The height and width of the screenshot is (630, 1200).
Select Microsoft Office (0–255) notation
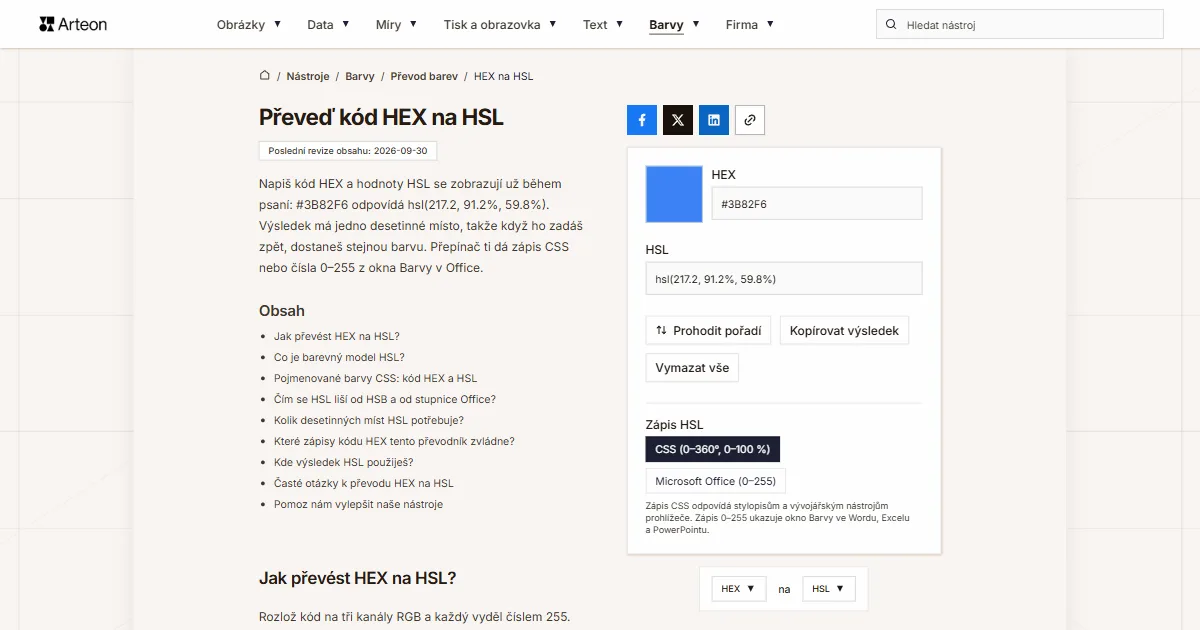click(716, 481)
